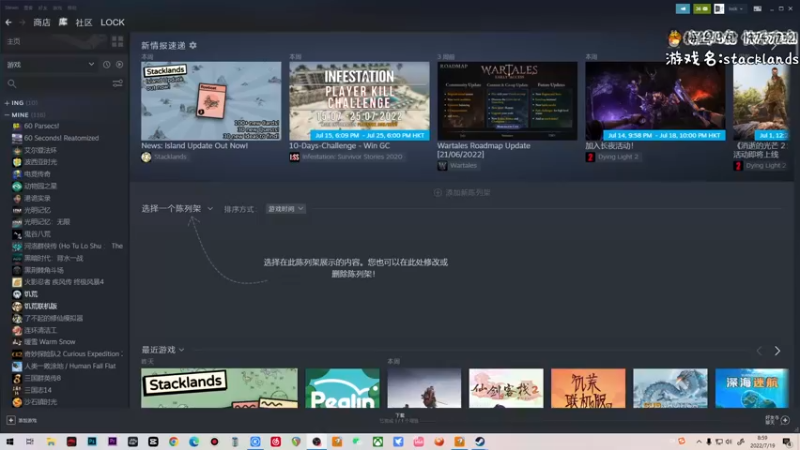Screen dimensions: 800x450
Task: Open Microsoft Edge from taskbar
Action: (194, 442)
